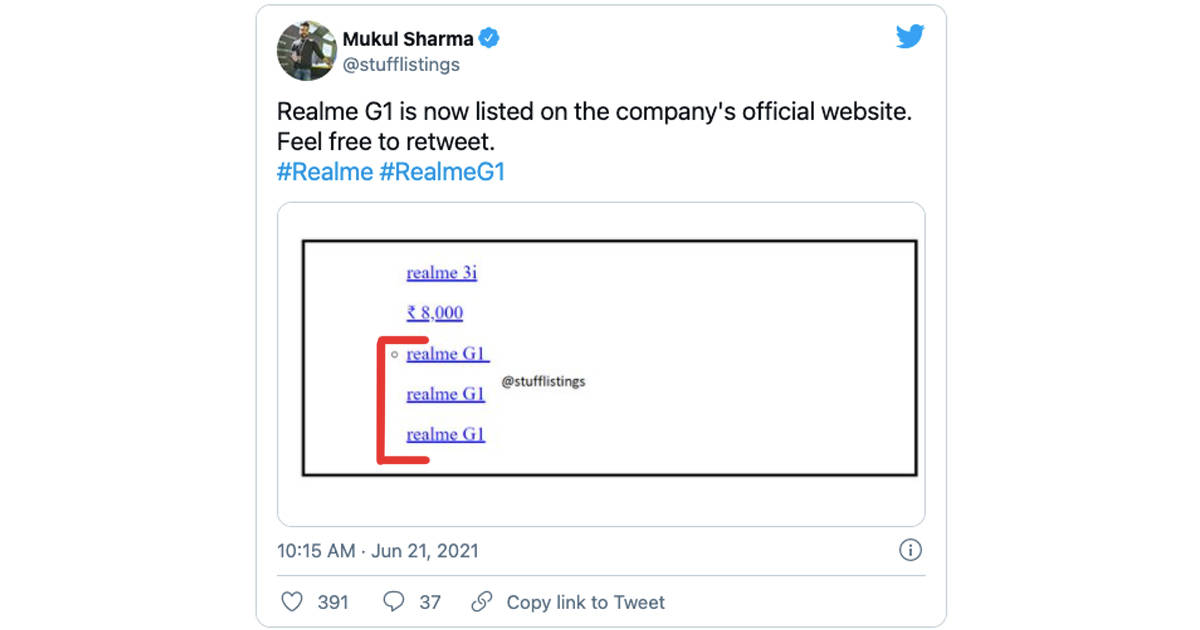The width and height of the screenshot is (1200, 630).
Task: Click the blue verified badge next to Mukul Sharma
Action: pos(489,39)
